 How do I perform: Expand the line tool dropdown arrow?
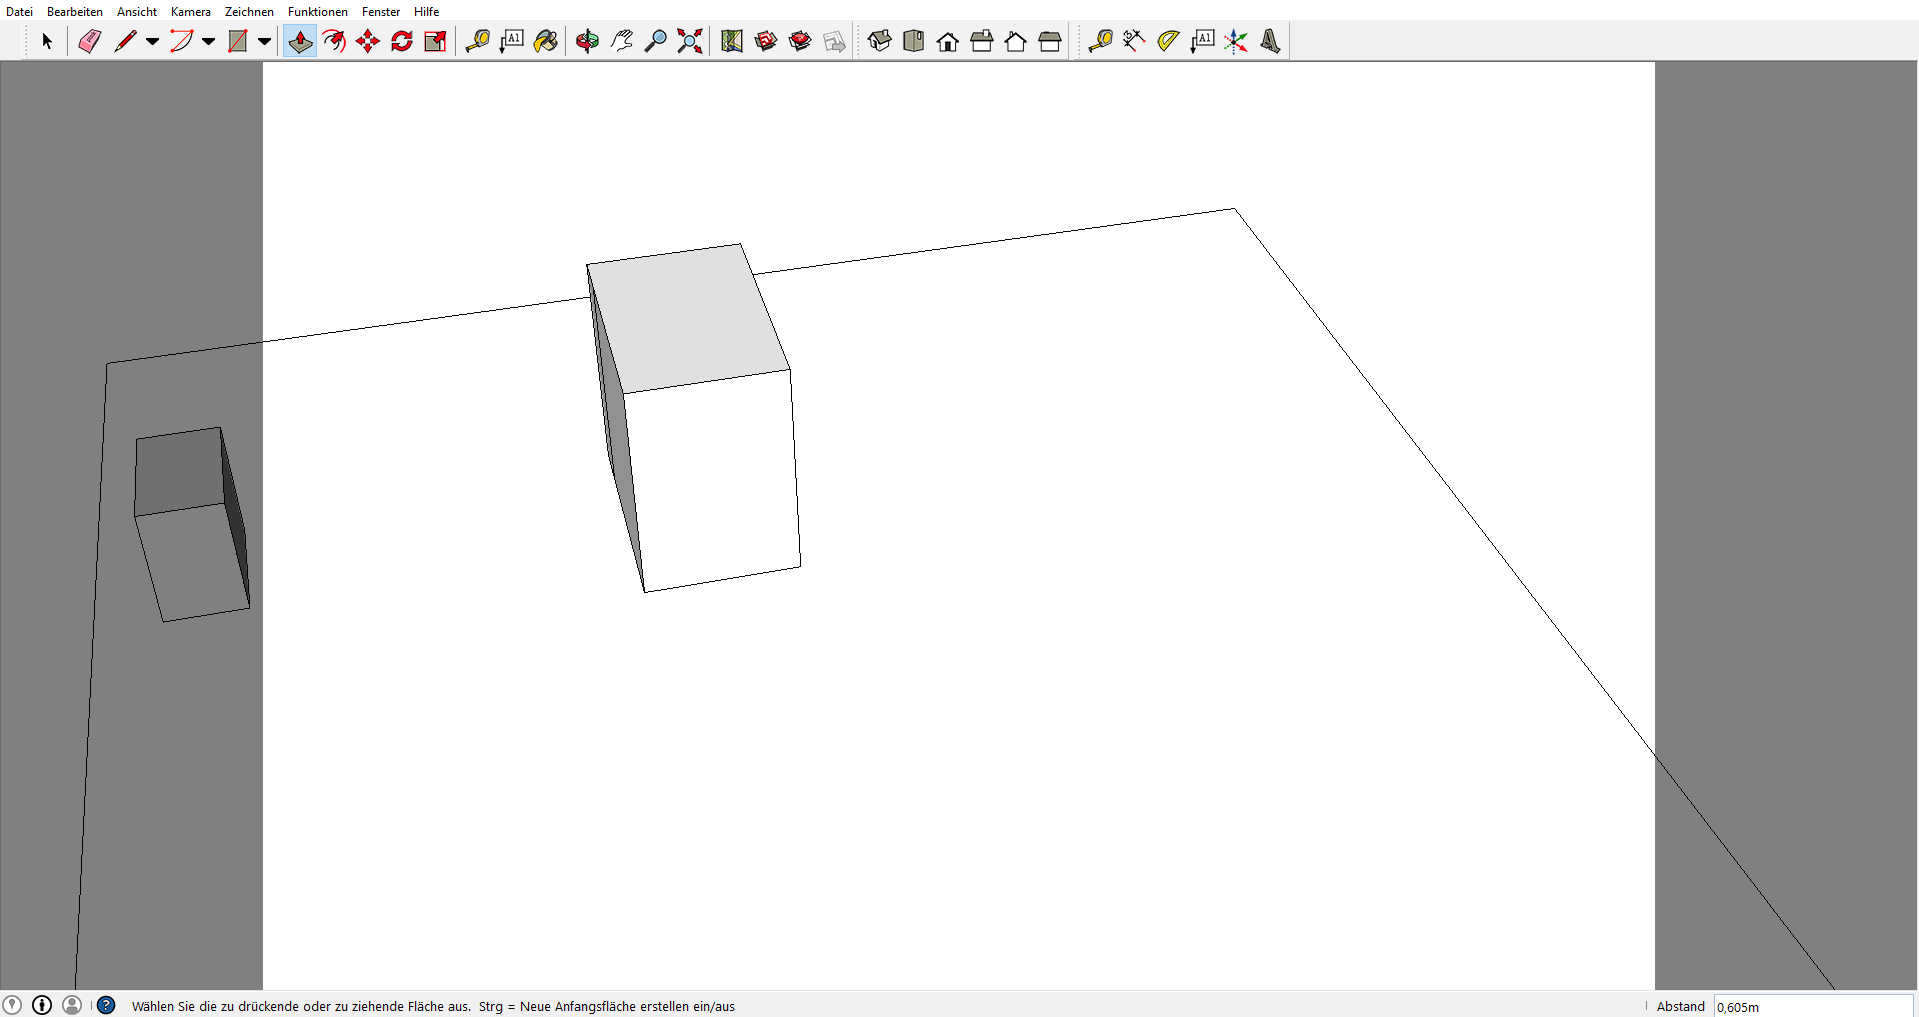tap(152, 41)
